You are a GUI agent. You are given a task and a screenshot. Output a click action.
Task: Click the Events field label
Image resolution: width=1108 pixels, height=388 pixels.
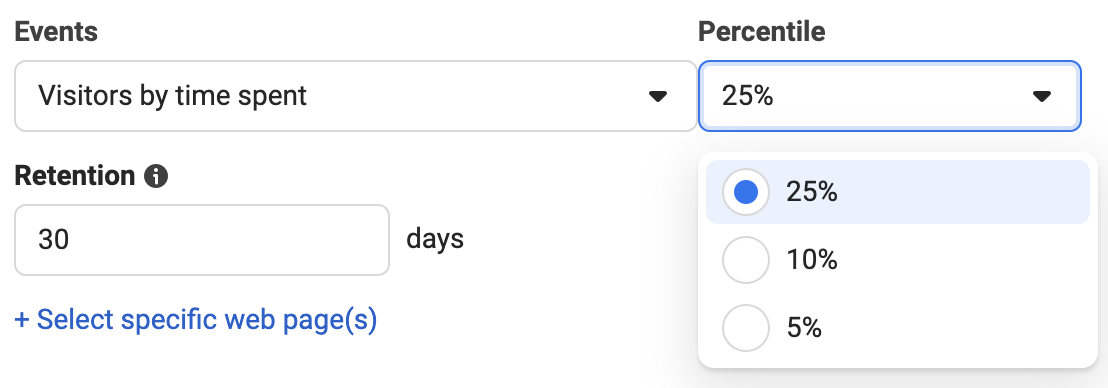click(56, 32)
